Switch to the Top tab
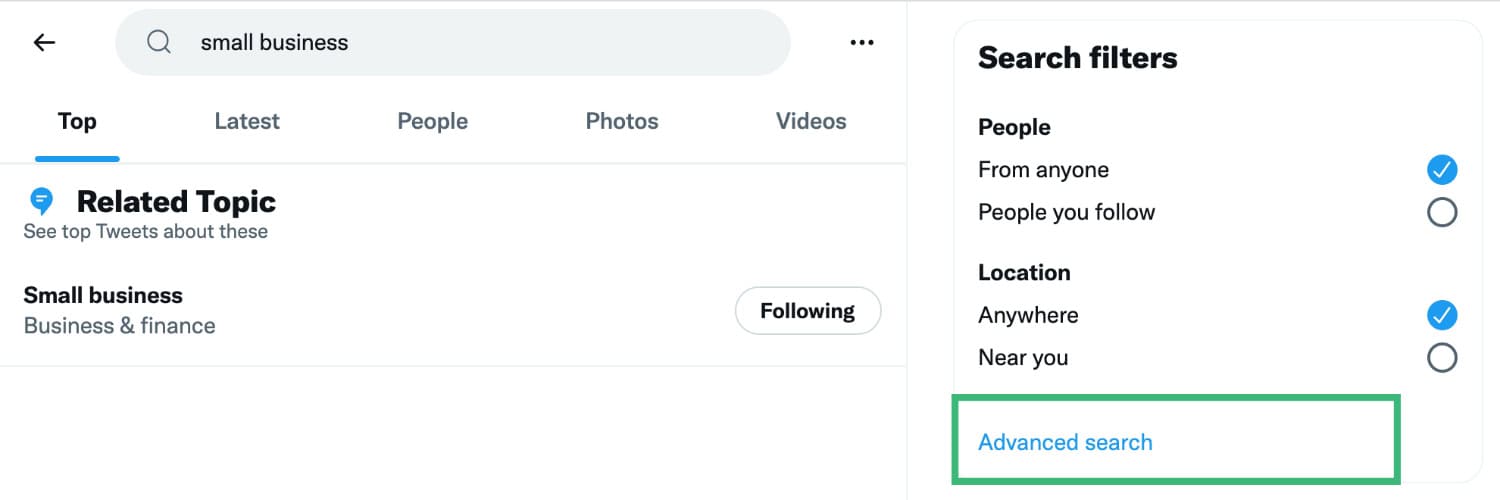The image size is (1500, 500). click(77, 122)
